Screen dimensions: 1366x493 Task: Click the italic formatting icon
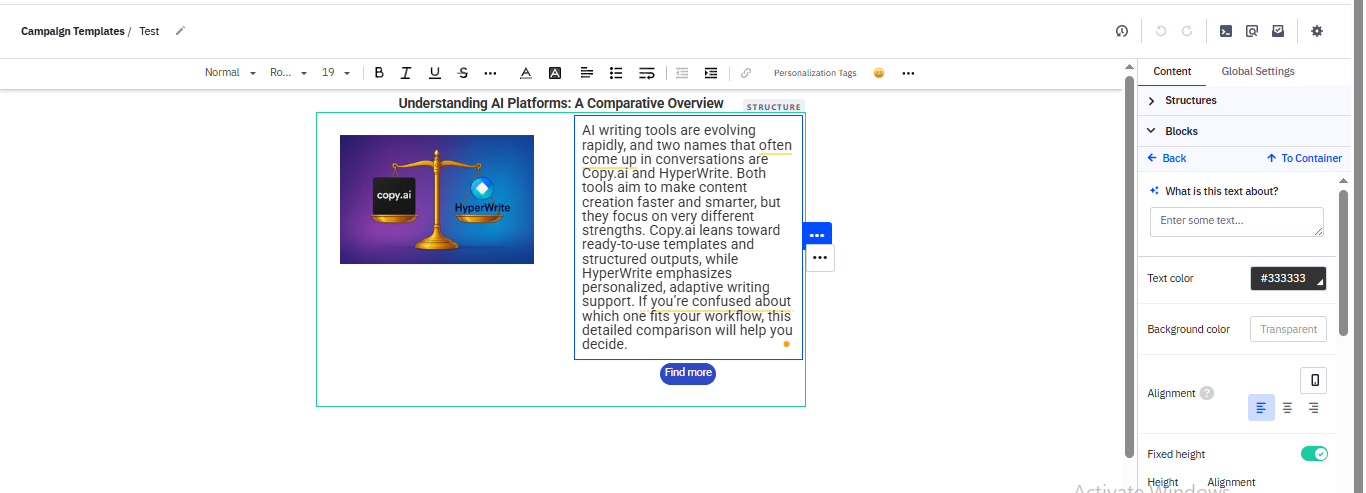pyautogui.click(x=406, y=73)
